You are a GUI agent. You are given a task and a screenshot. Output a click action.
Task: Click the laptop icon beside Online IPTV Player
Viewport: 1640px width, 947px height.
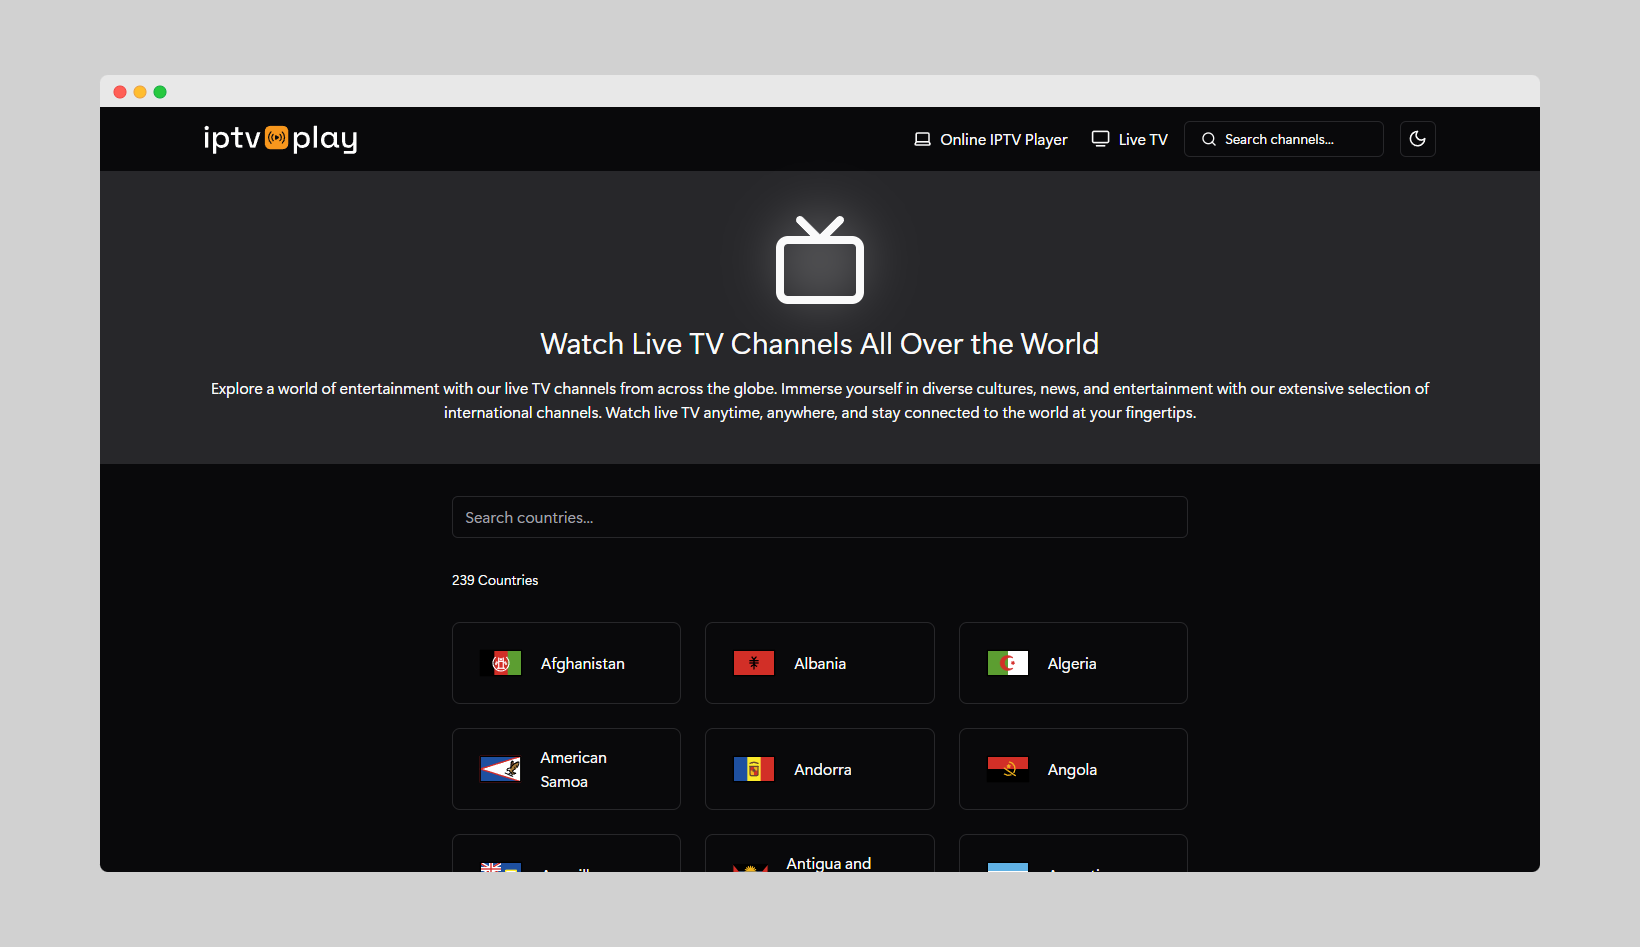[922, 139]
